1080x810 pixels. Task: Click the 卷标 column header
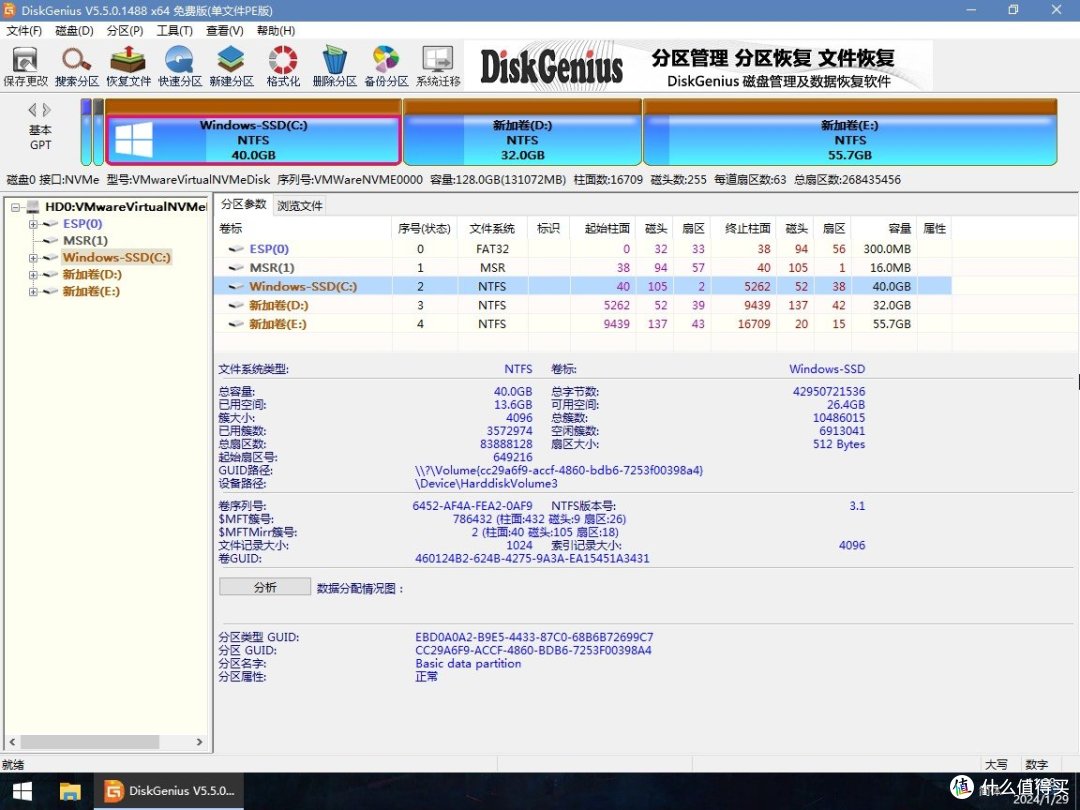(x=303, y=228)
